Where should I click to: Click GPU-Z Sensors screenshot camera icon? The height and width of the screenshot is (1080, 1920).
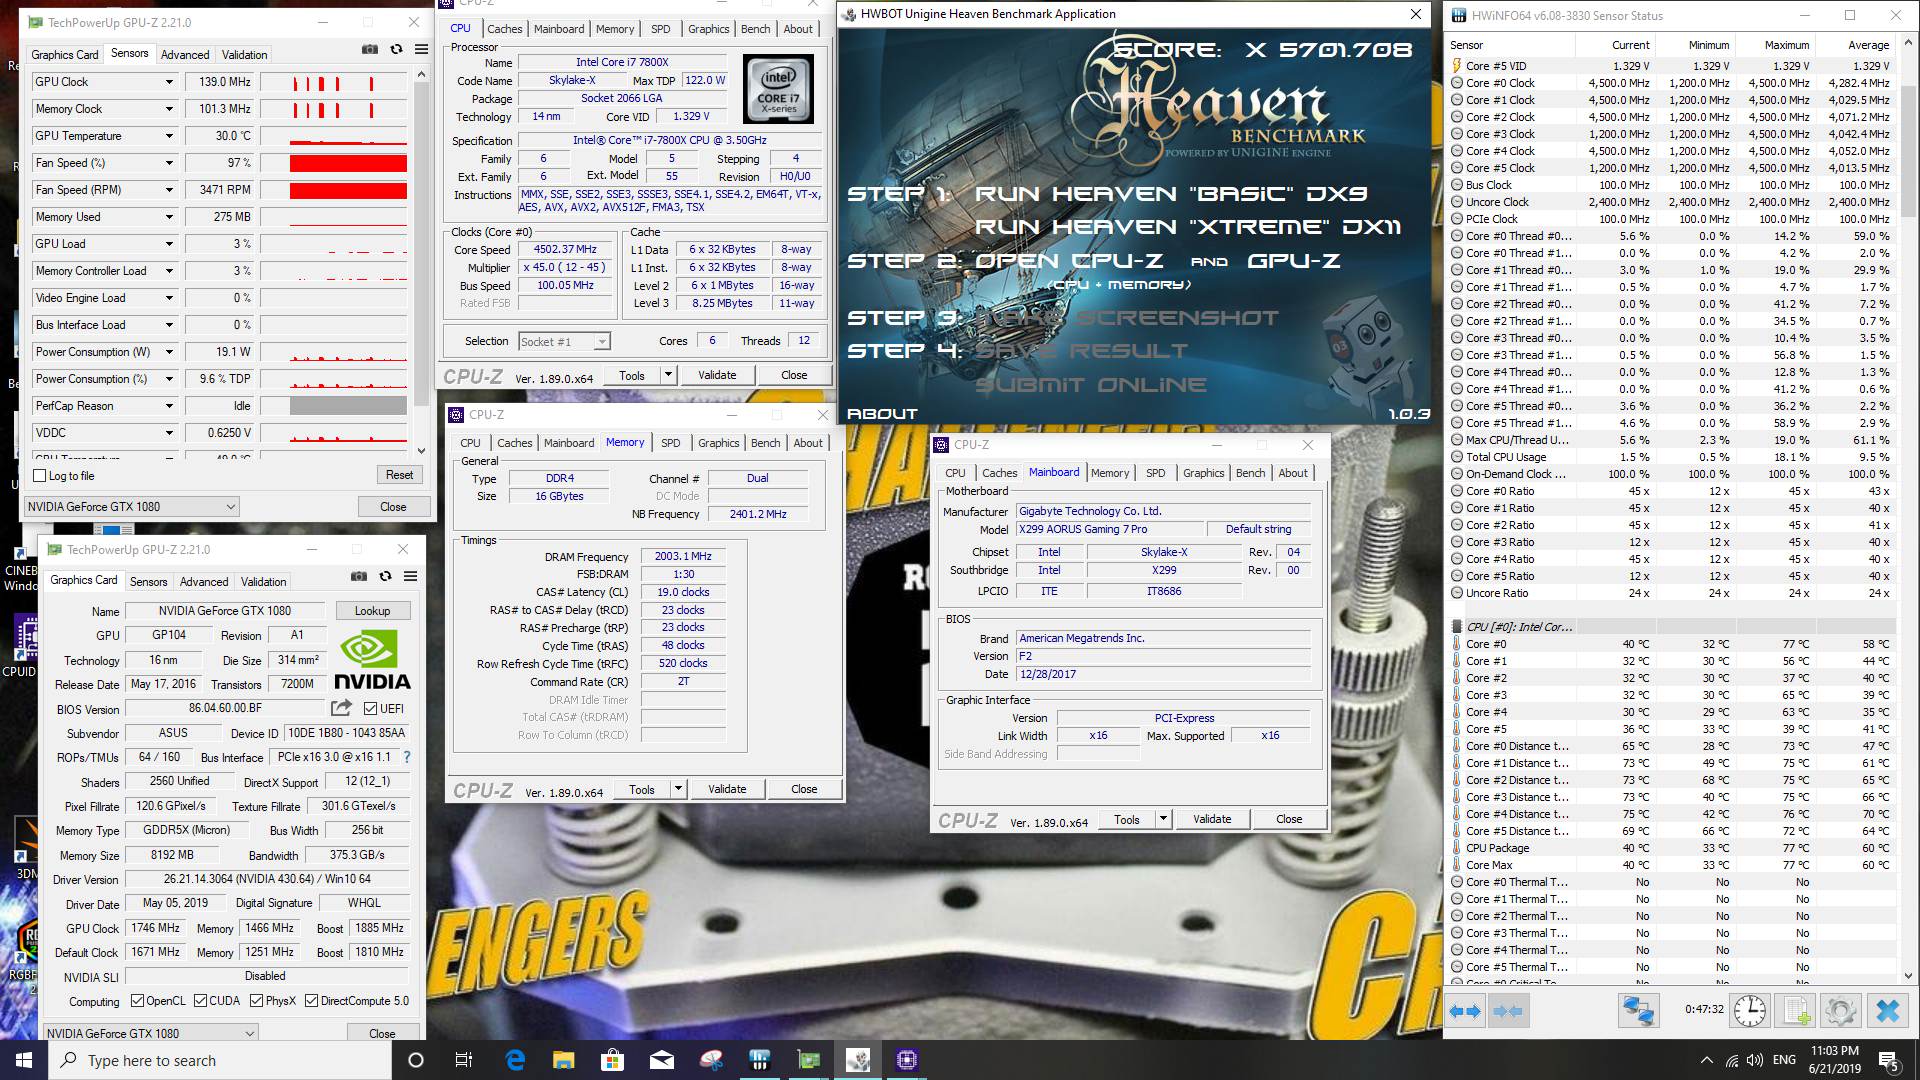pyautogui.click(x=370, y=49)
